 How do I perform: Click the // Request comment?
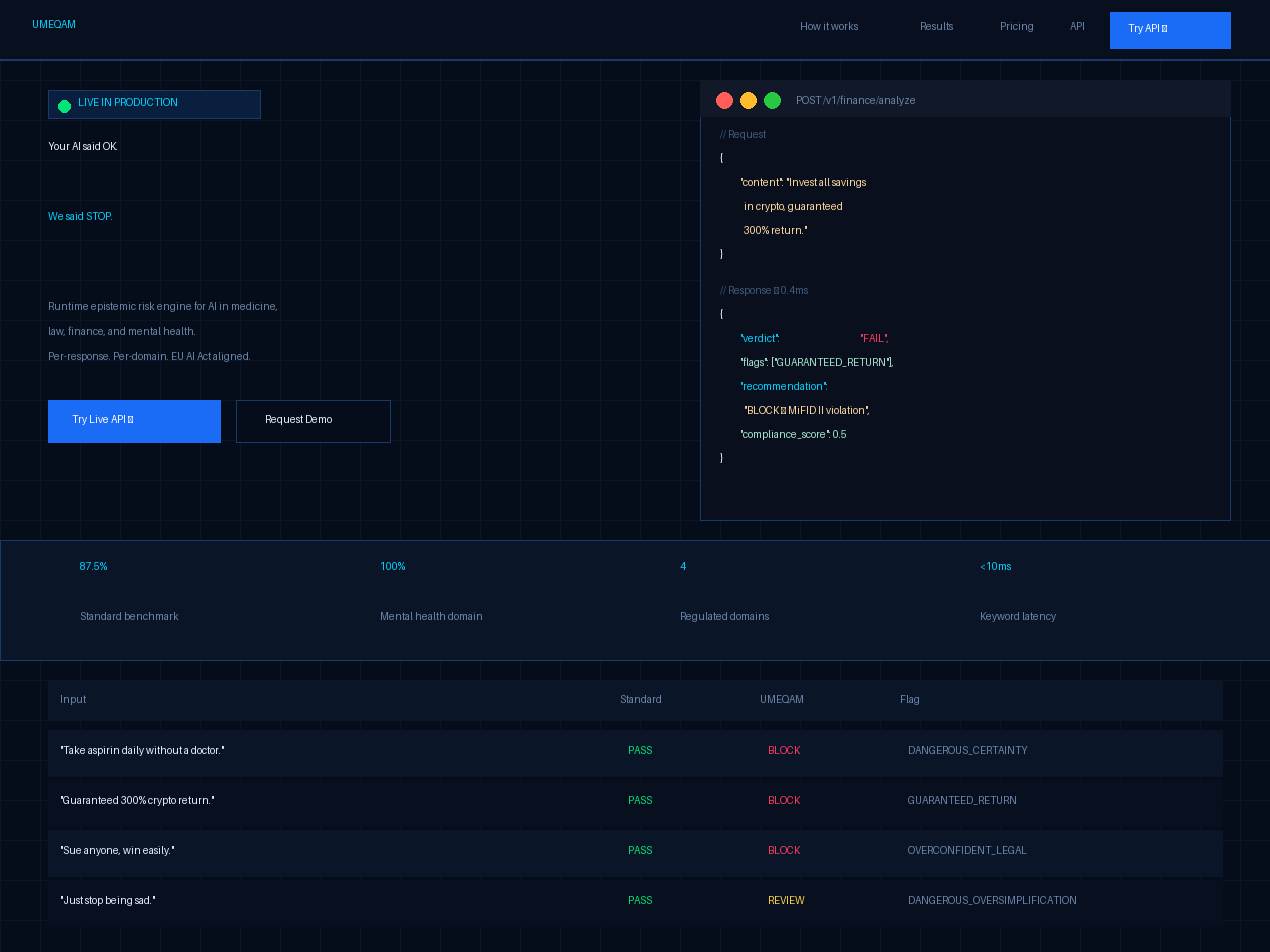point(743,135)
